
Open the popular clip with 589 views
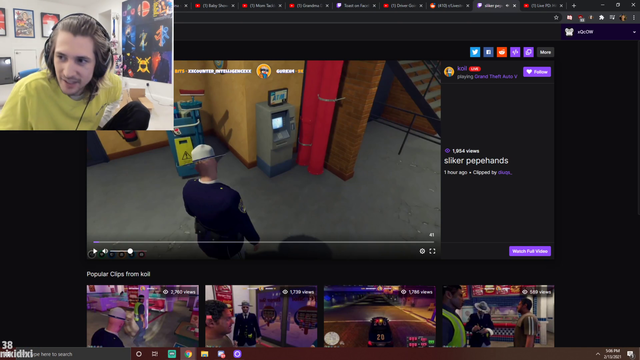[498, 316]
